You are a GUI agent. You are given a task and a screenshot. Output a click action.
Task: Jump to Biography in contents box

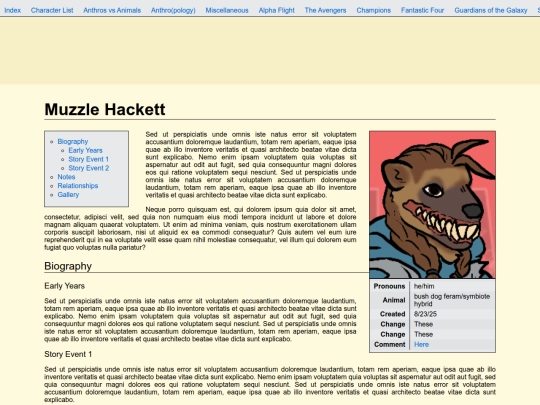tap(73, 142)
